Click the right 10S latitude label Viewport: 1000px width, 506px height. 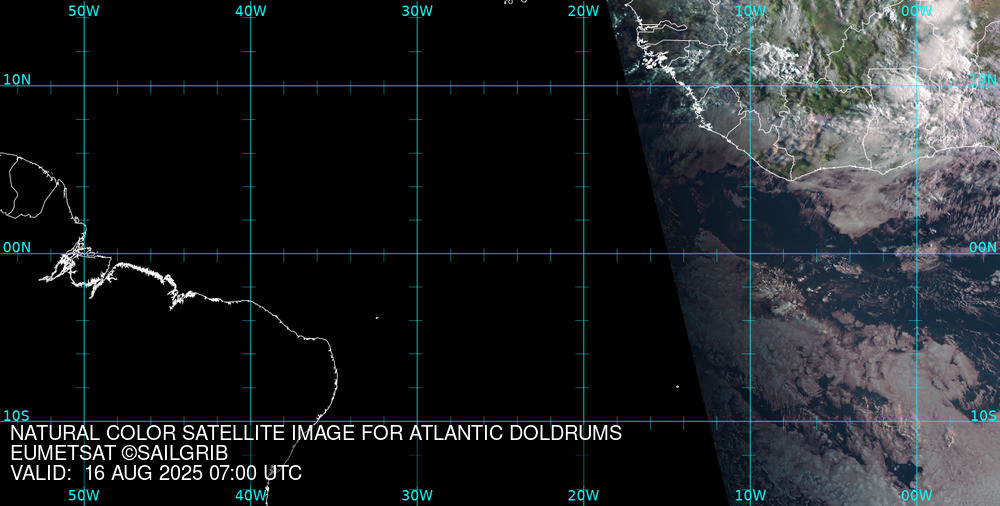click(983, 416)
